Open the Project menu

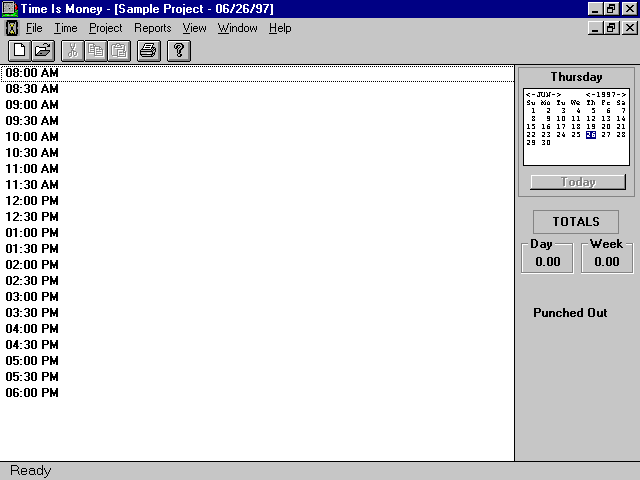(105, 28)
